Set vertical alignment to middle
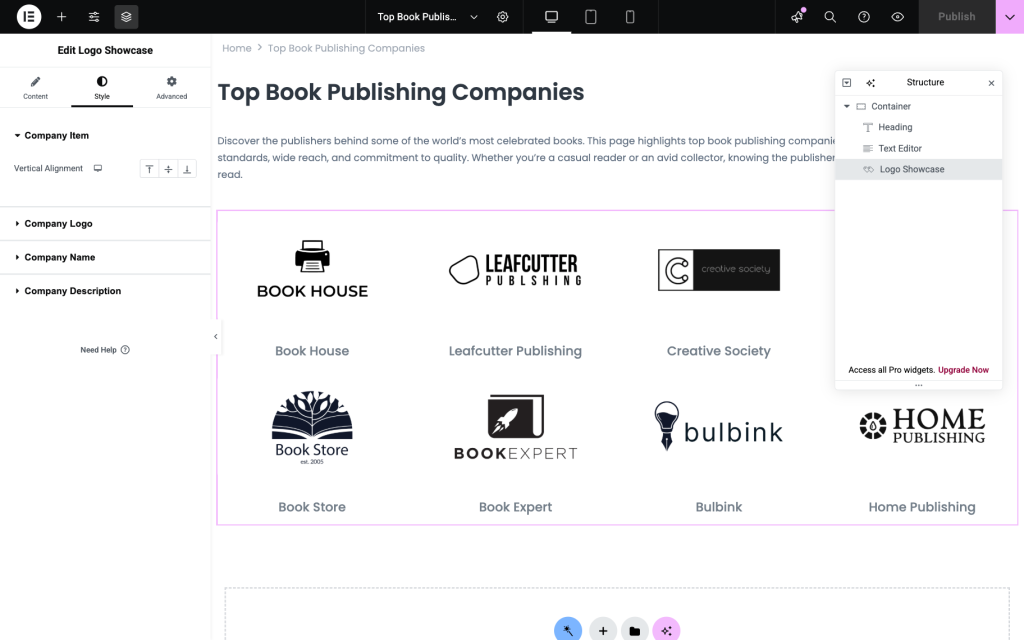Viewport: 1024px width, 640px height. point(168,169)
